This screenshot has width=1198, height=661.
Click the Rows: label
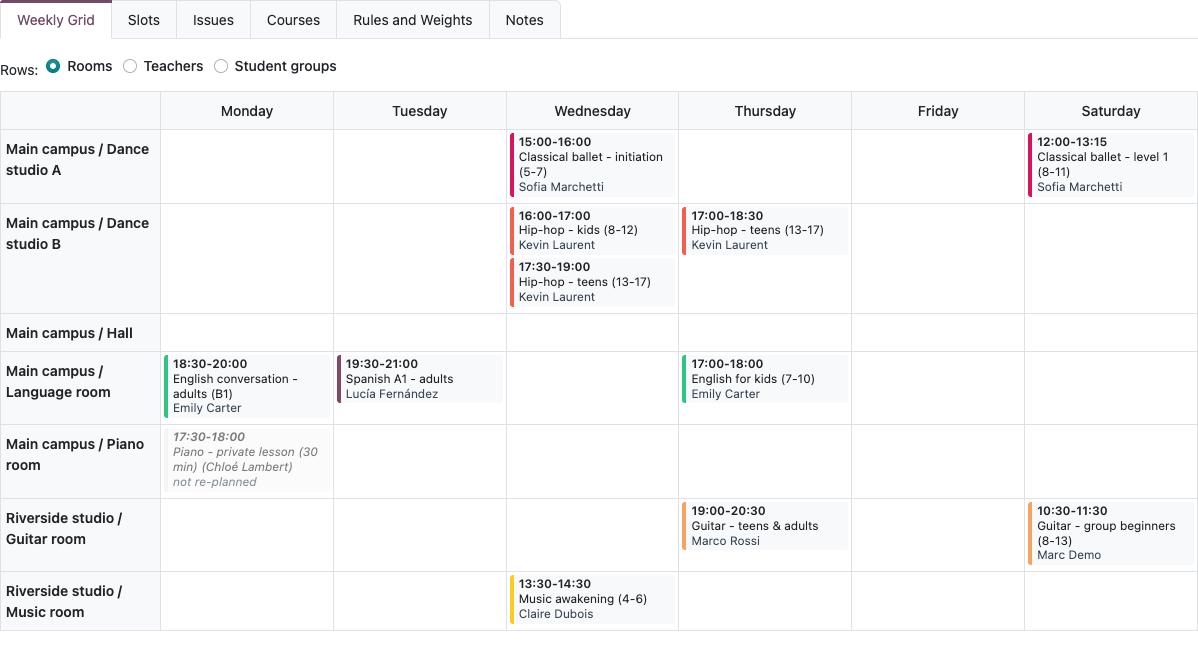pos(19,70)
